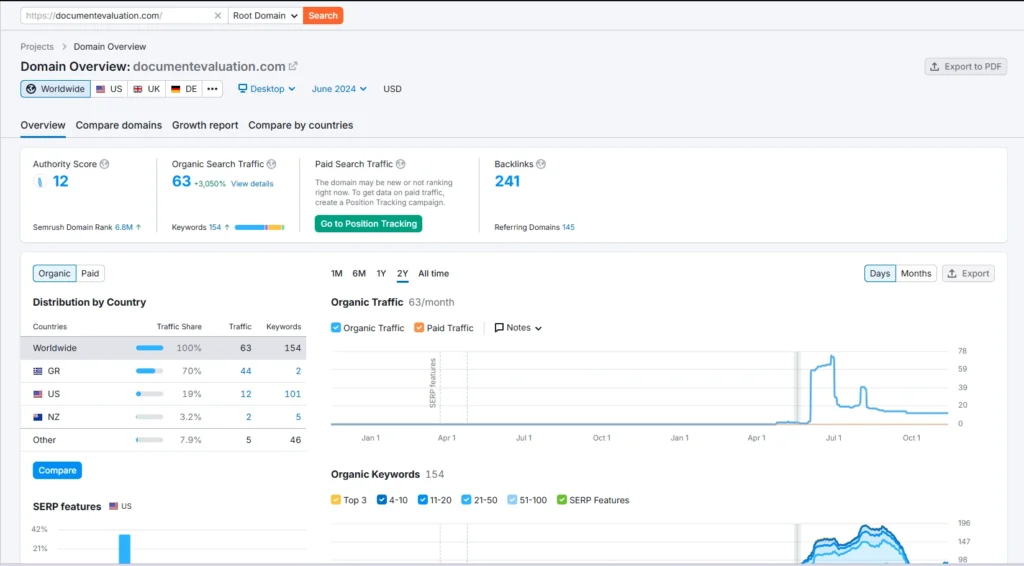This screenshot has width=1024, height=566.
Task: Open View details link for organic traffic
Action: [252, 184]
